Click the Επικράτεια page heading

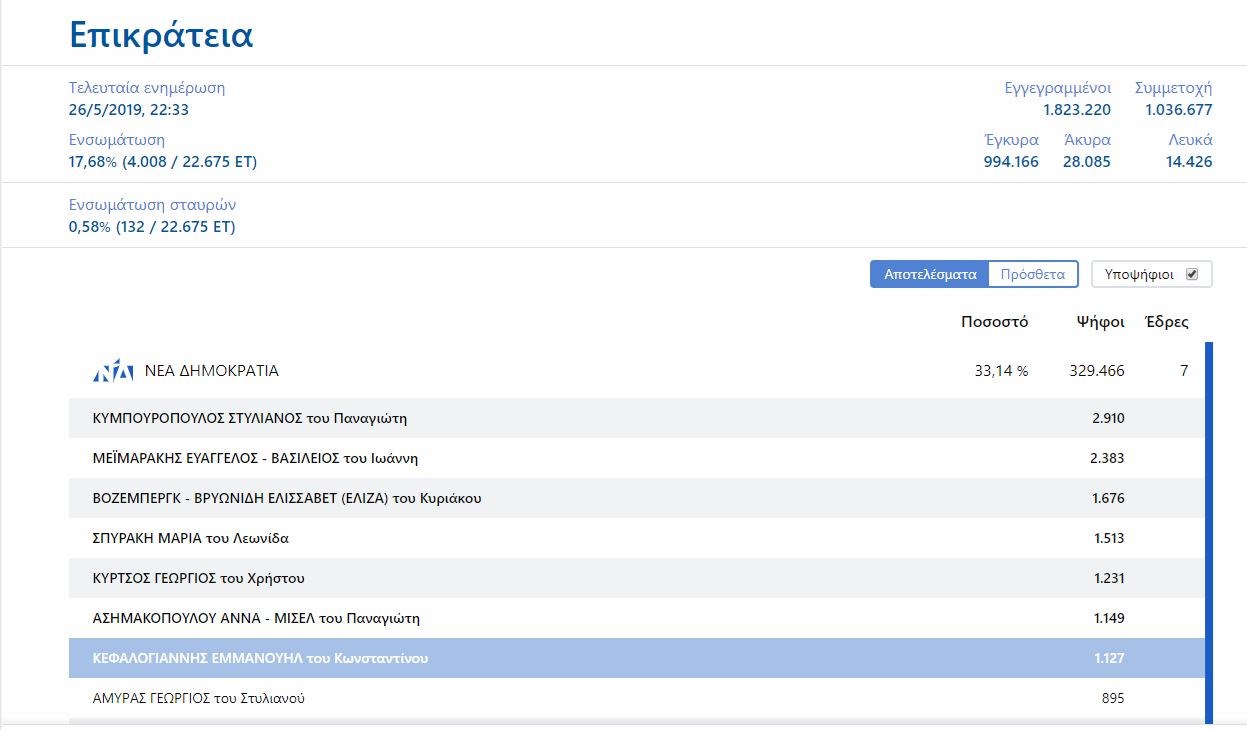point(161,35)
